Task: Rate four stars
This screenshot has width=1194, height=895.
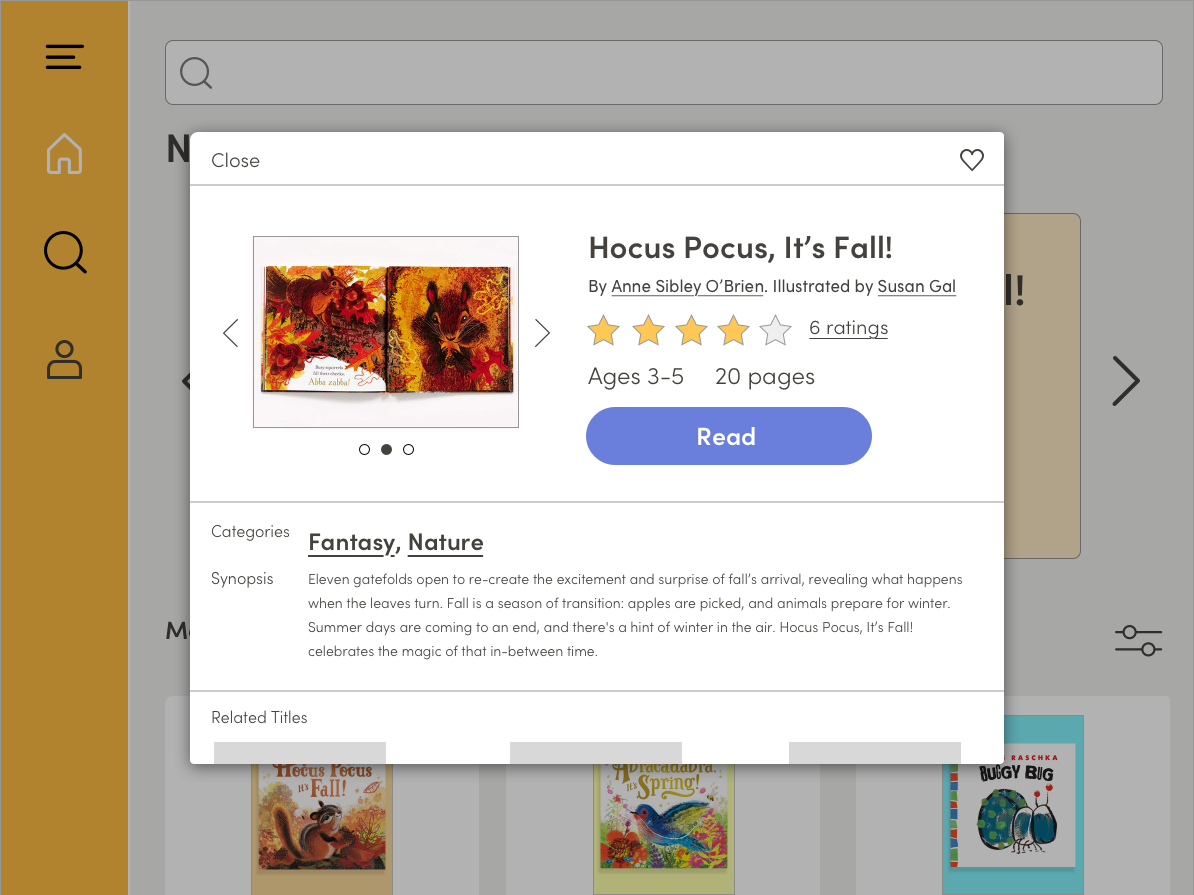Action: [x=733, y=331]
